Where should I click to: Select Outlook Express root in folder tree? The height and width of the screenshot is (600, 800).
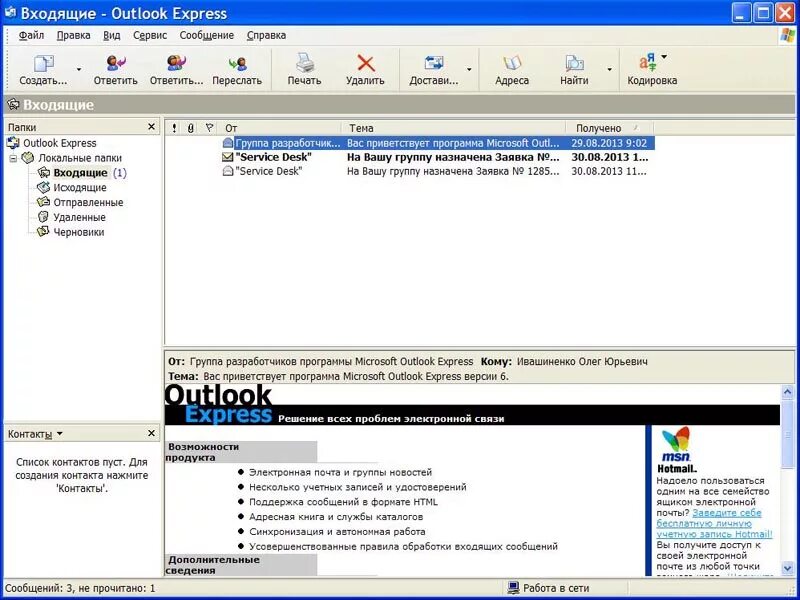(60, 143)
